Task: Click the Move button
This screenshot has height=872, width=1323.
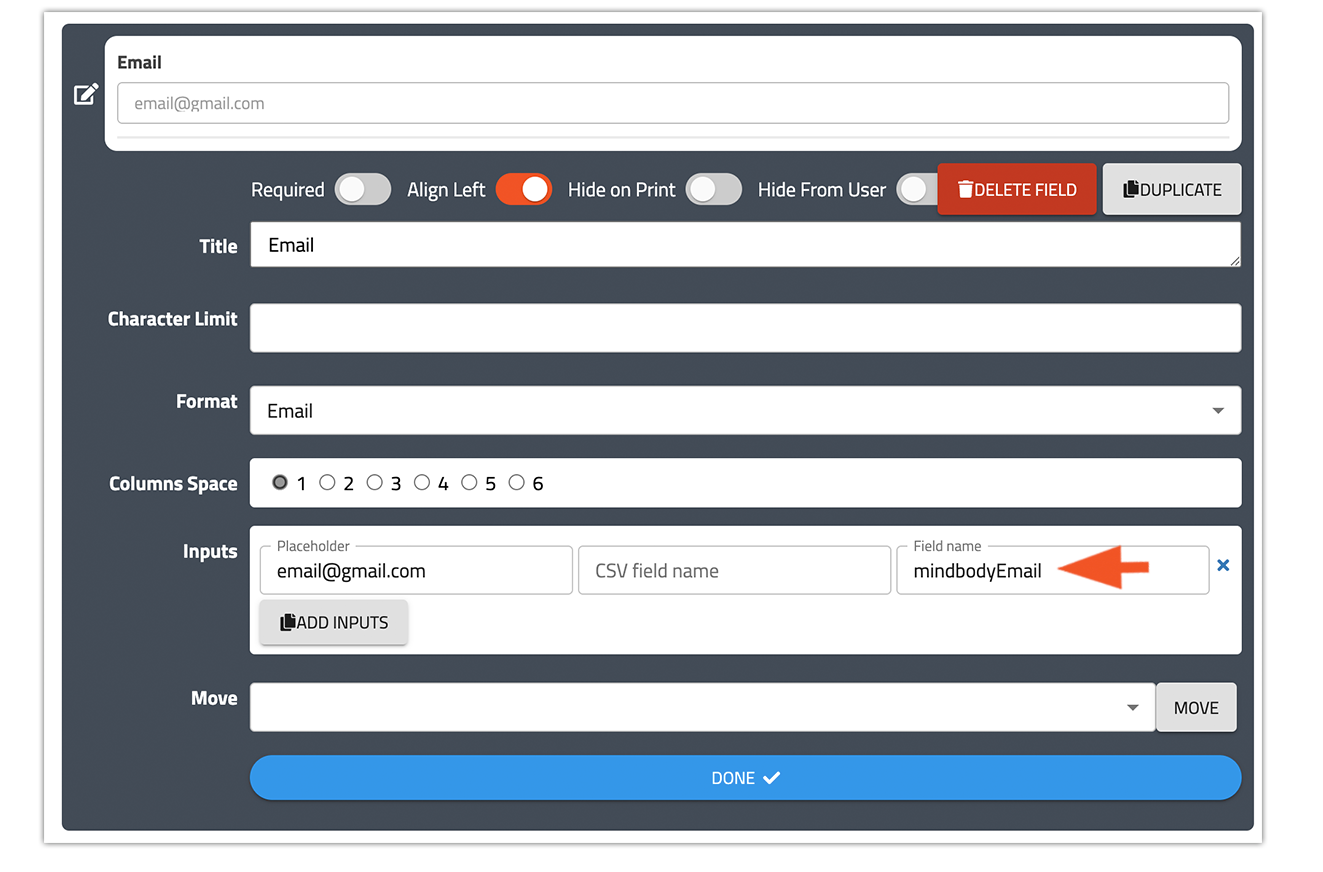Action: [x=1196, y=707]
